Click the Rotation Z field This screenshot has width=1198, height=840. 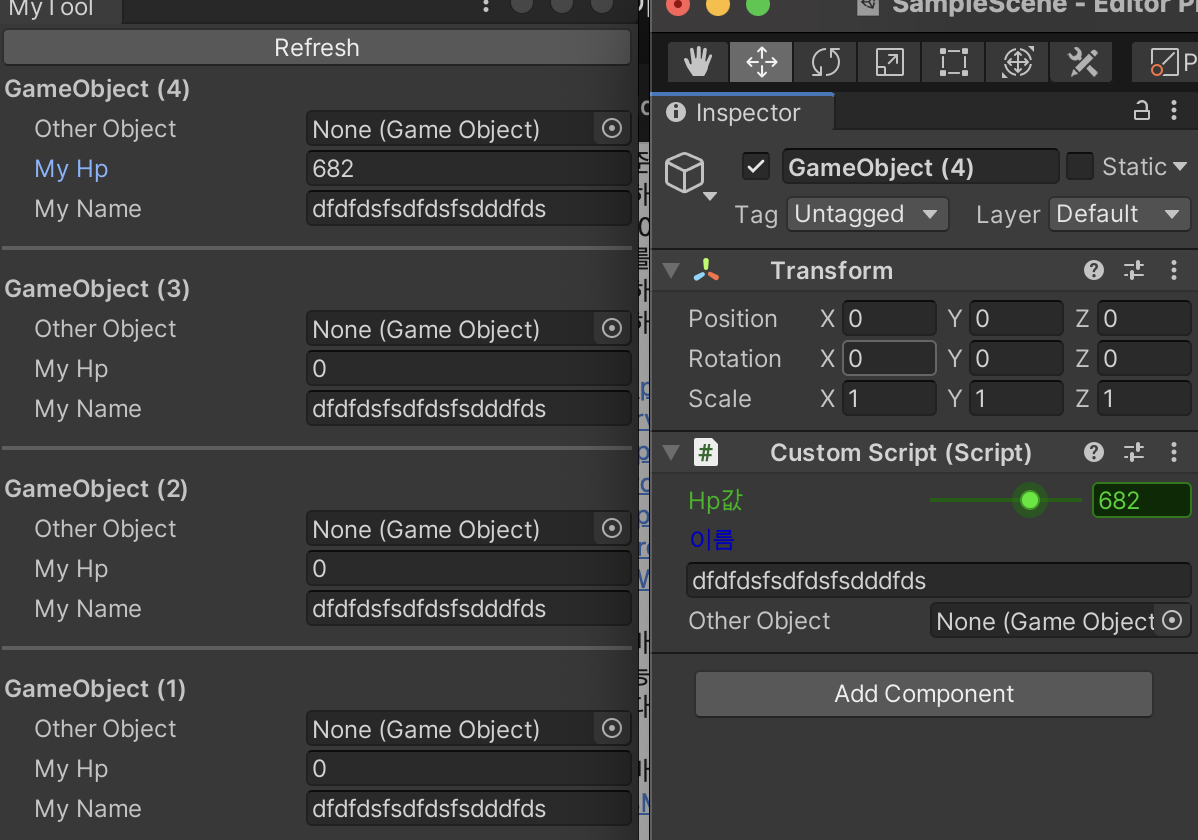(x=1144, y=358)
